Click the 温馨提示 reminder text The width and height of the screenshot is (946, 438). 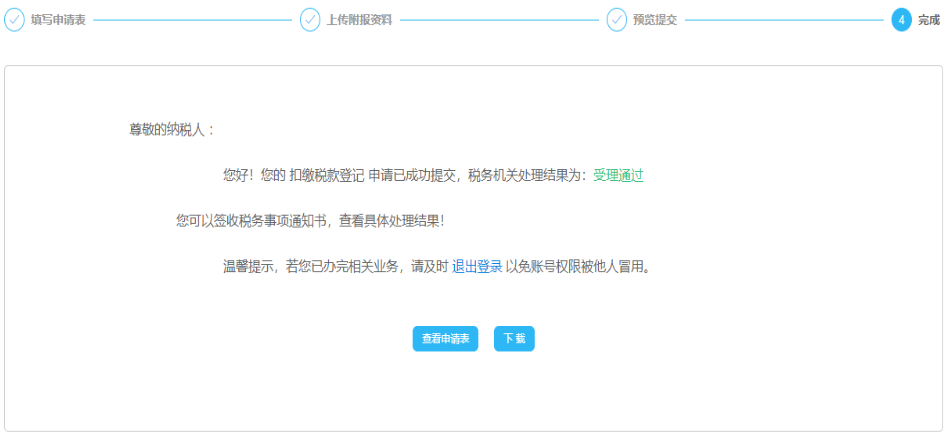click(x=249, y=267)
